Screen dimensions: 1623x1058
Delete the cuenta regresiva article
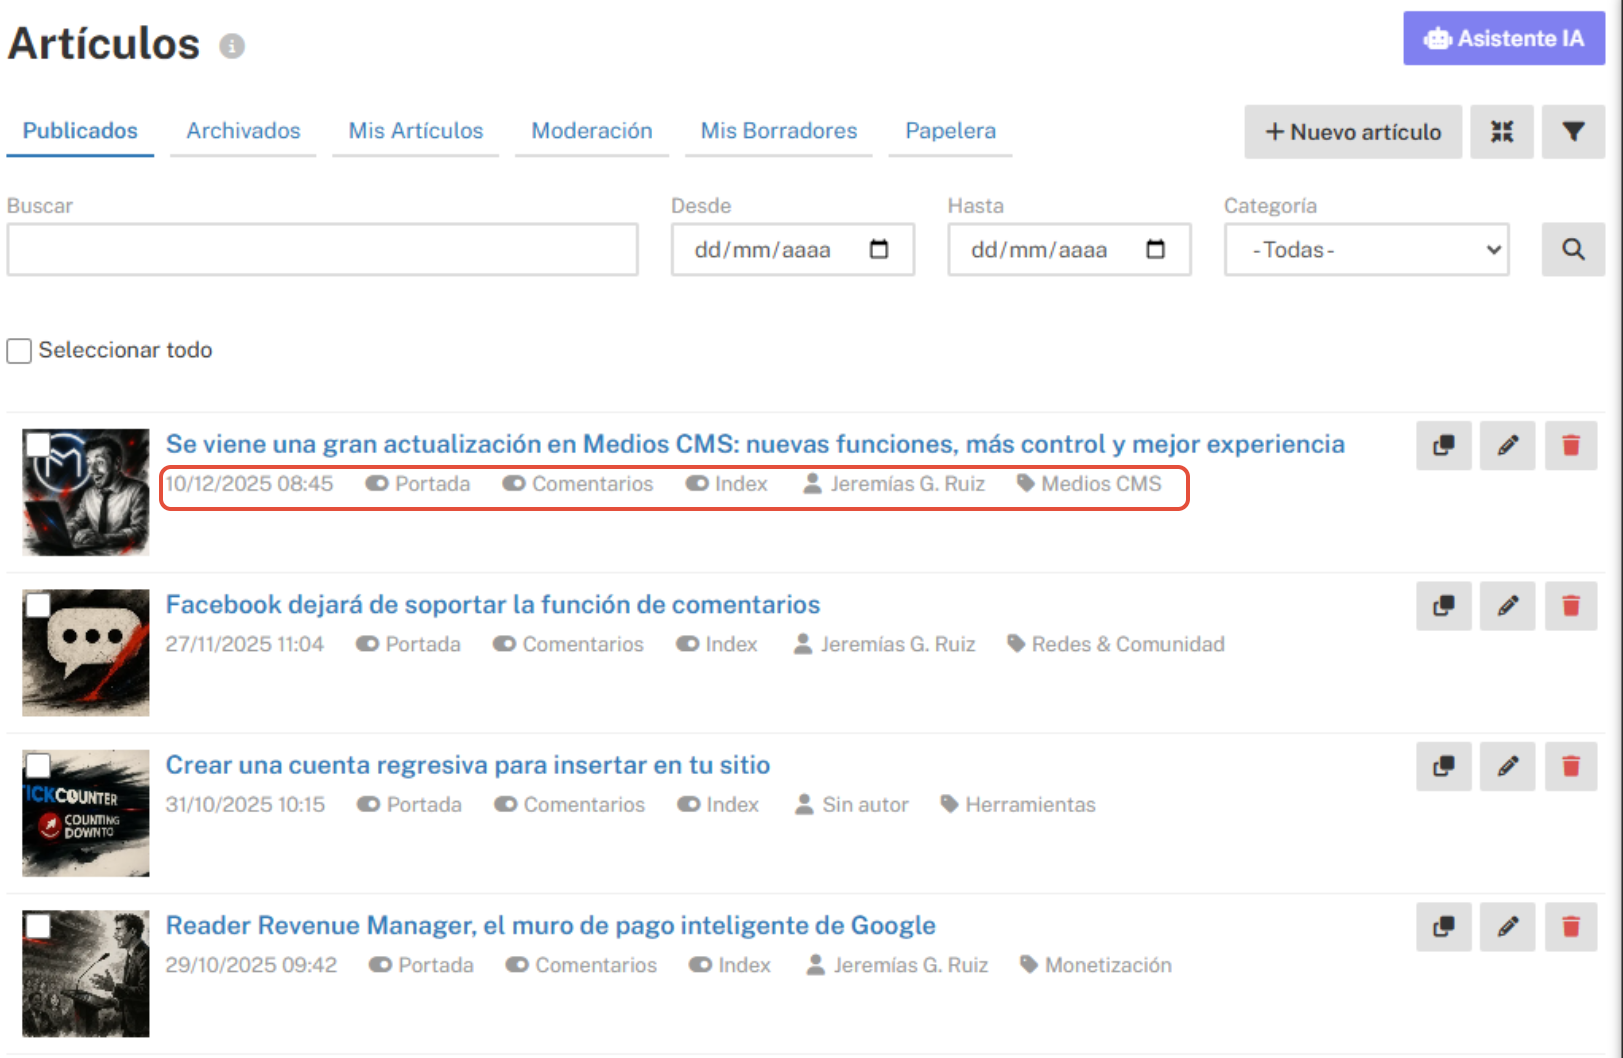click(1571, 766)
